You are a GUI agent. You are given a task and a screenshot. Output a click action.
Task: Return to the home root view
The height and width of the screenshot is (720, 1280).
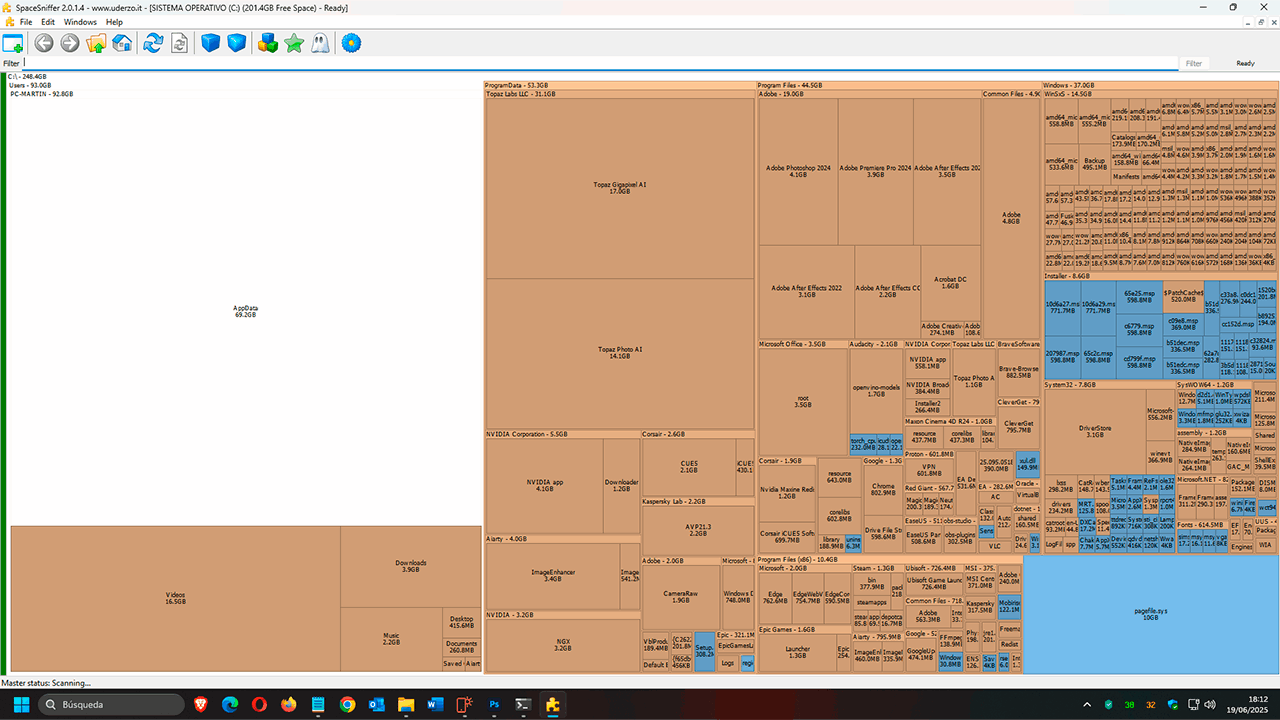pos(122,43)
